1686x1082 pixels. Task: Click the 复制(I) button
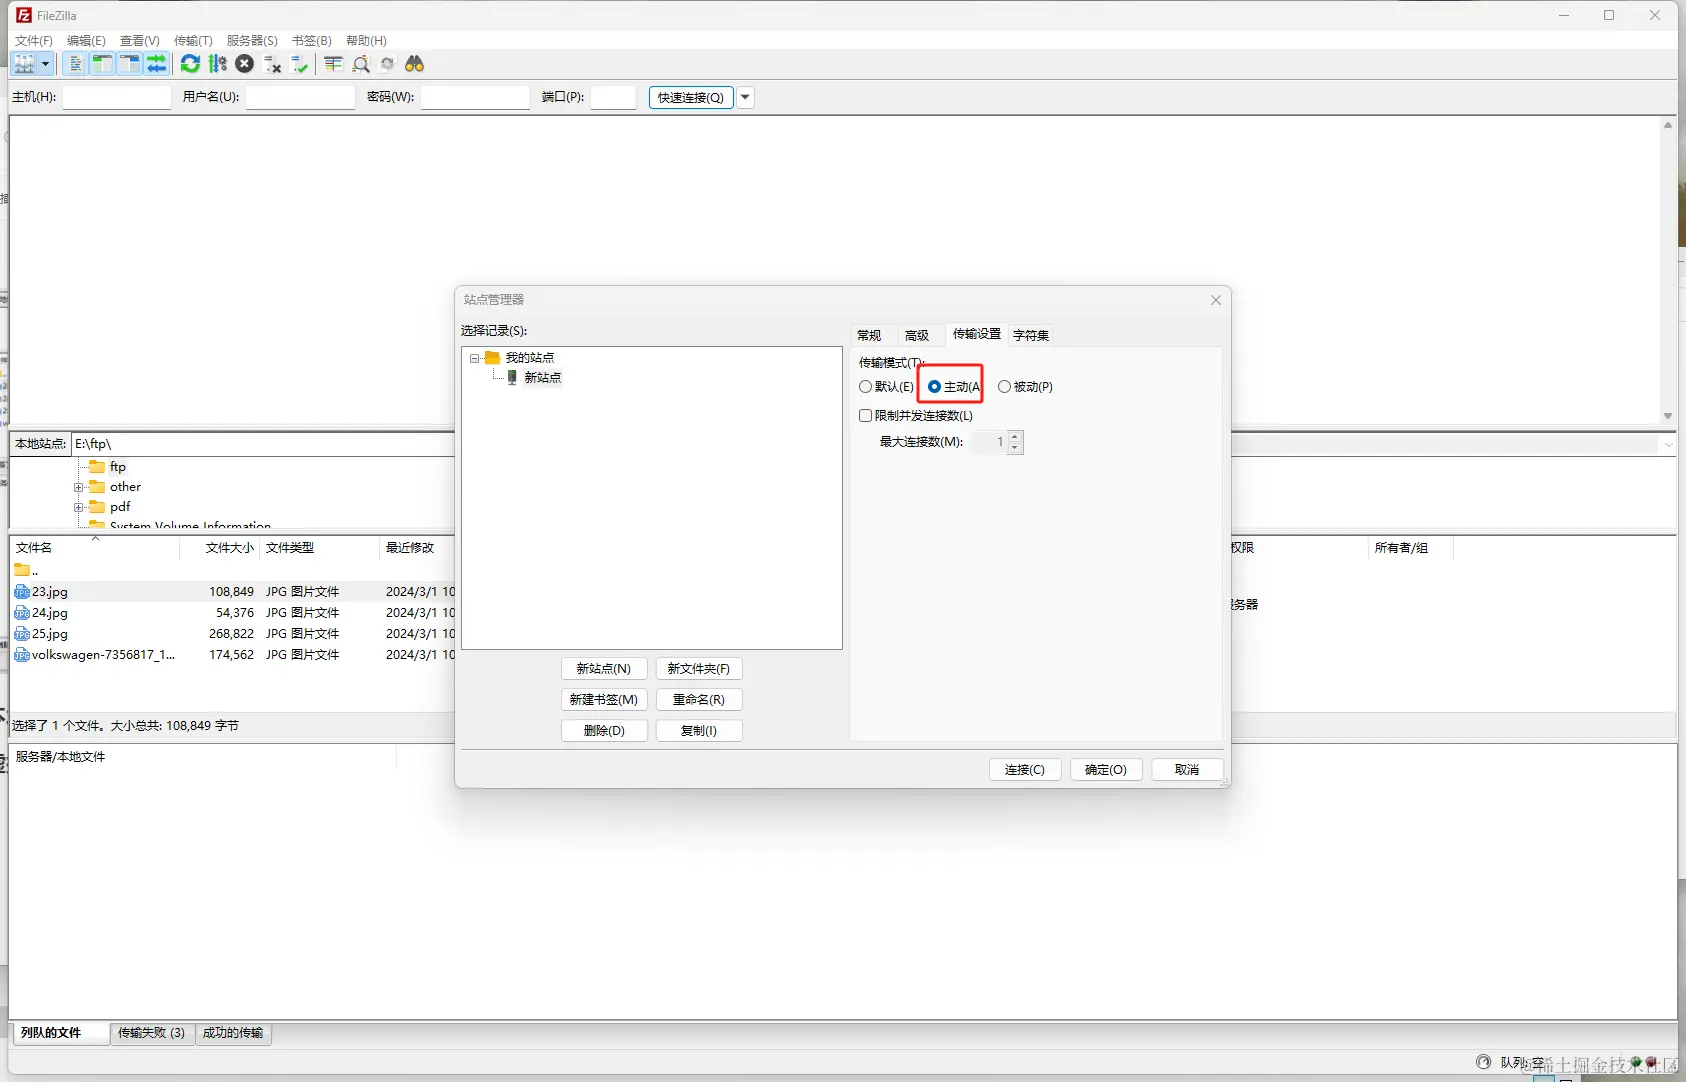point(699,731)
